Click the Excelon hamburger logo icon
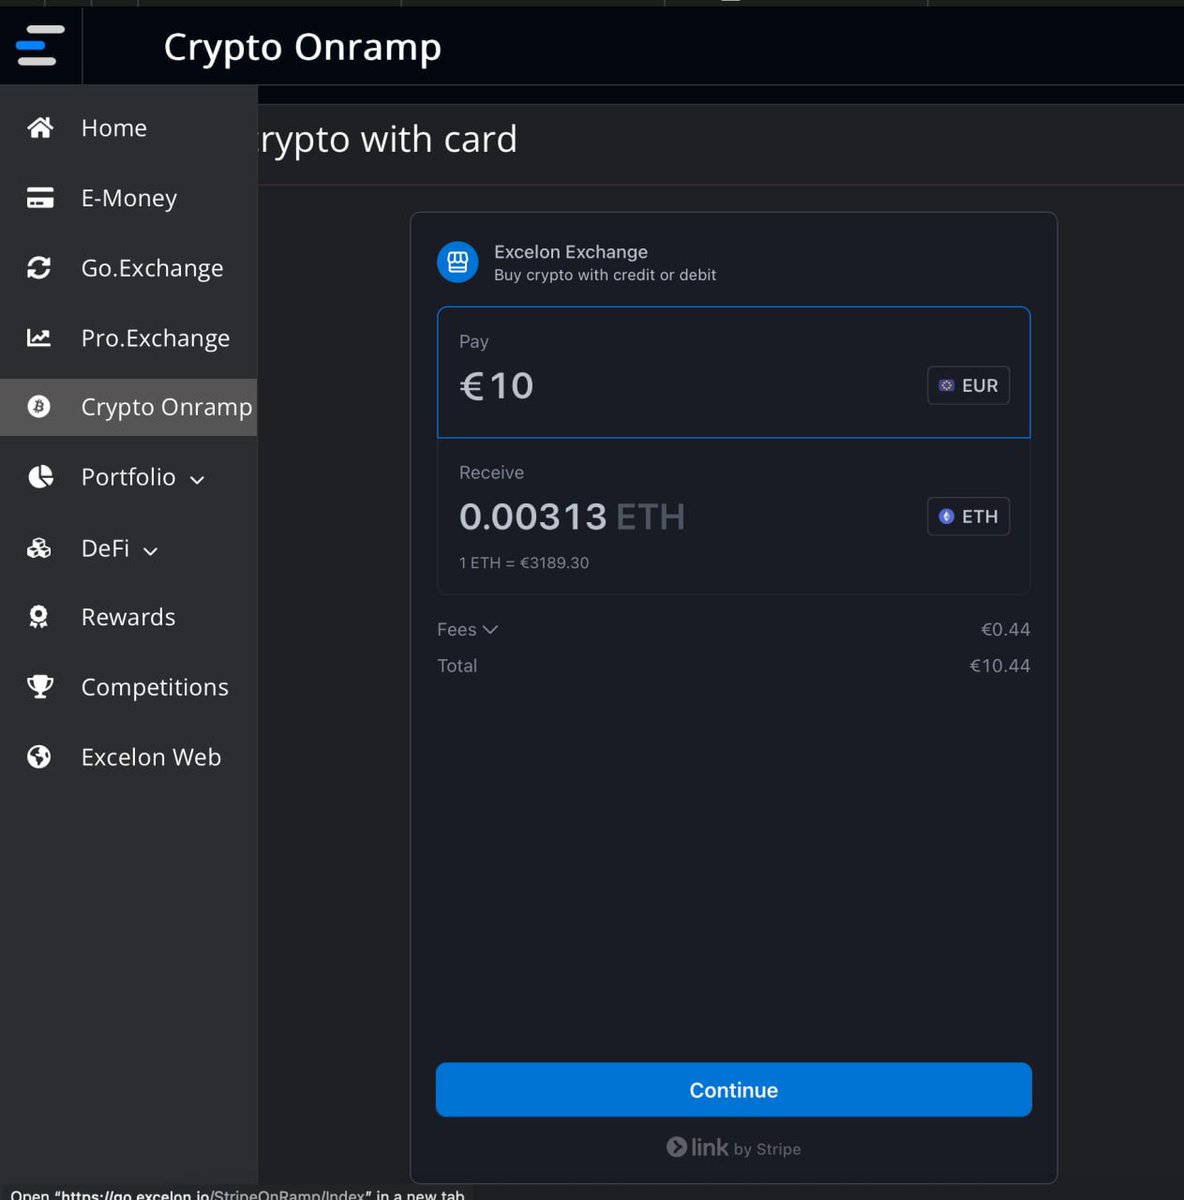This screenshot has width=1184, height=1200. coord(40,46)
